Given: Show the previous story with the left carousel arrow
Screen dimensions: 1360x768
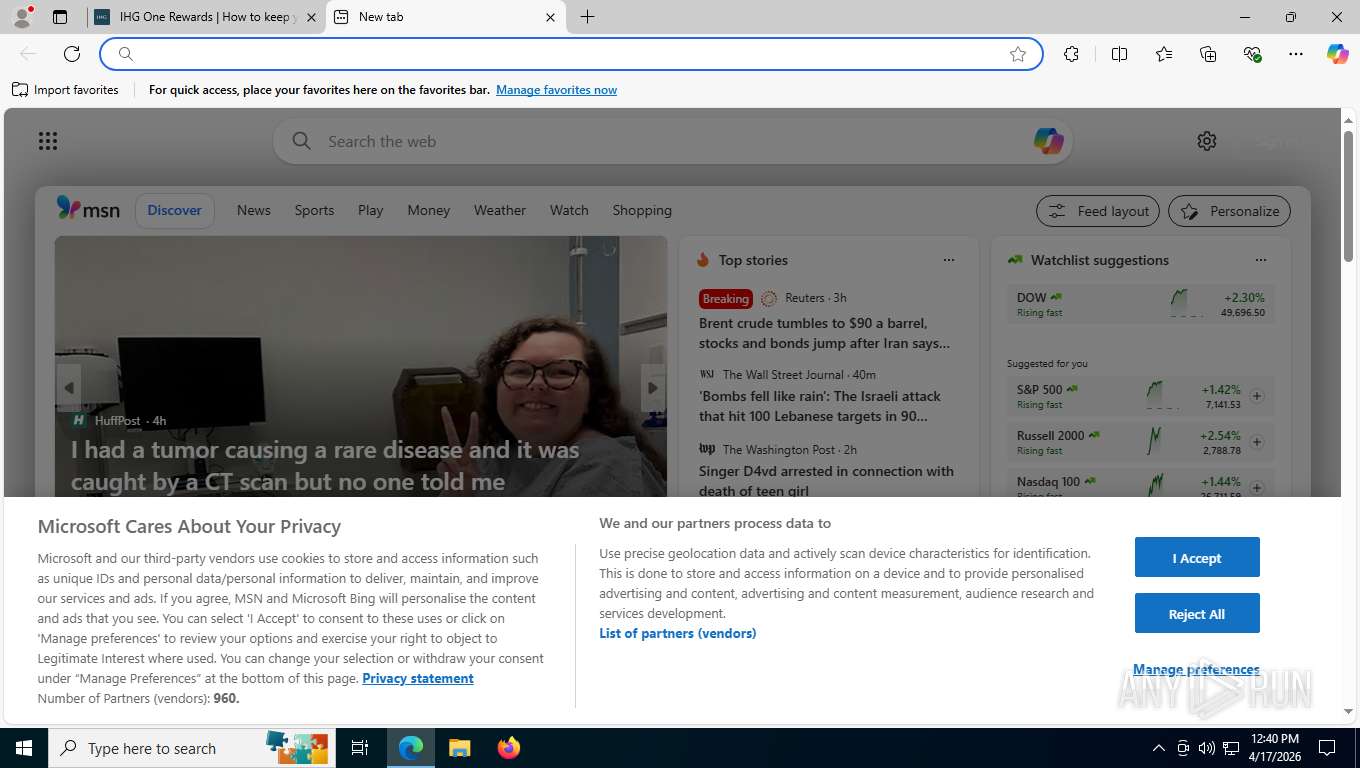Looking at the screenshot, I should pyautogui.click(x=68, y=388).
